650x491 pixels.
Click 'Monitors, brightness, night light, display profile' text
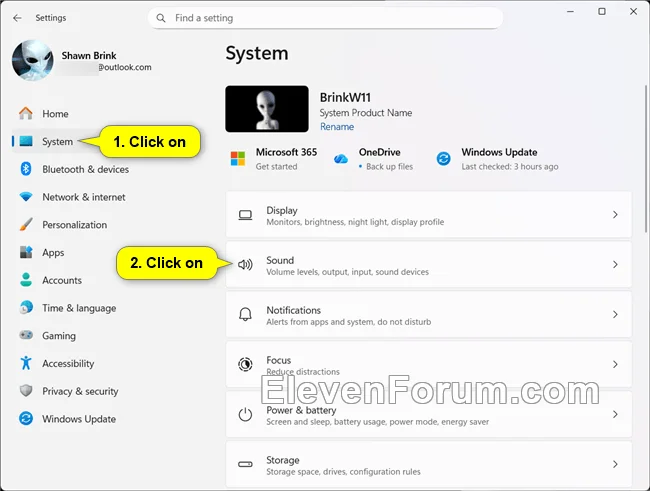355,222
